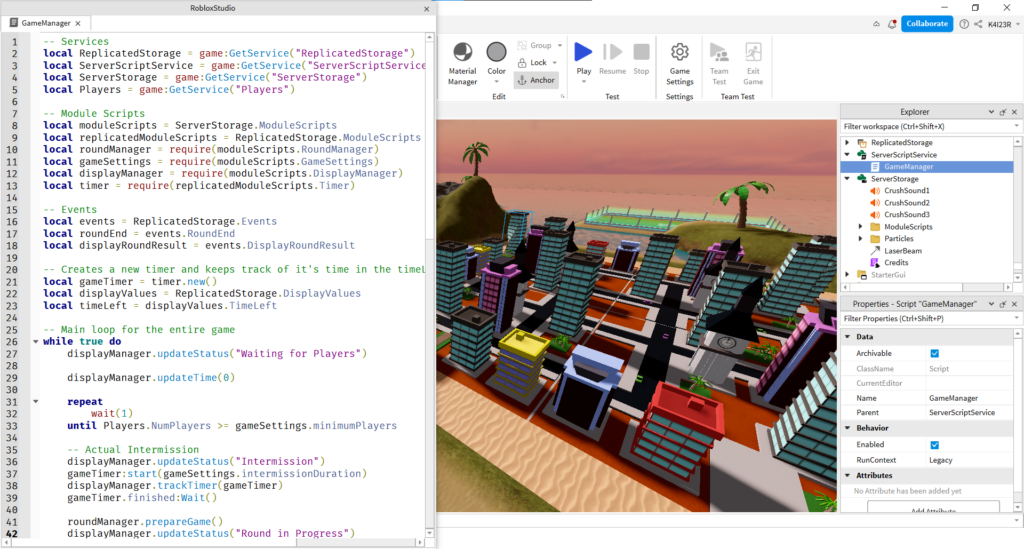Open the Explorer panel options chevron
1024x549 pixels.
click(991, 112)
